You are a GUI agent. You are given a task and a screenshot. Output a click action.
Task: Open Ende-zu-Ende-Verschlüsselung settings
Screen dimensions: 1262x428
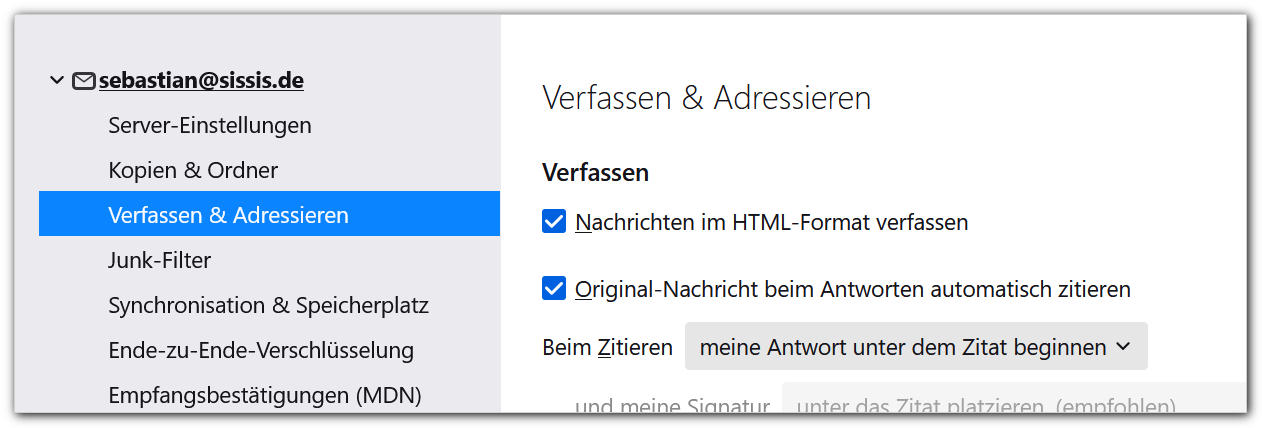click(261, 350)
